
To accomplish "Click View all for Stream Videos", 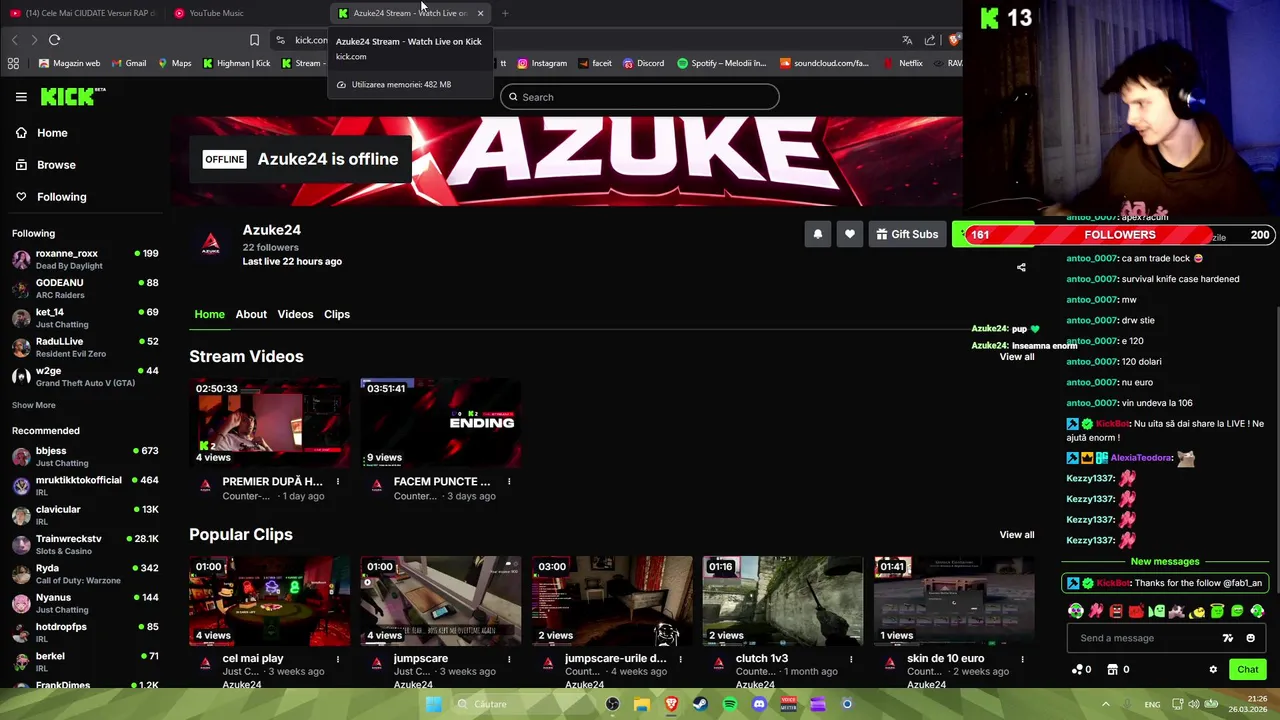I will click(1017, 357).
